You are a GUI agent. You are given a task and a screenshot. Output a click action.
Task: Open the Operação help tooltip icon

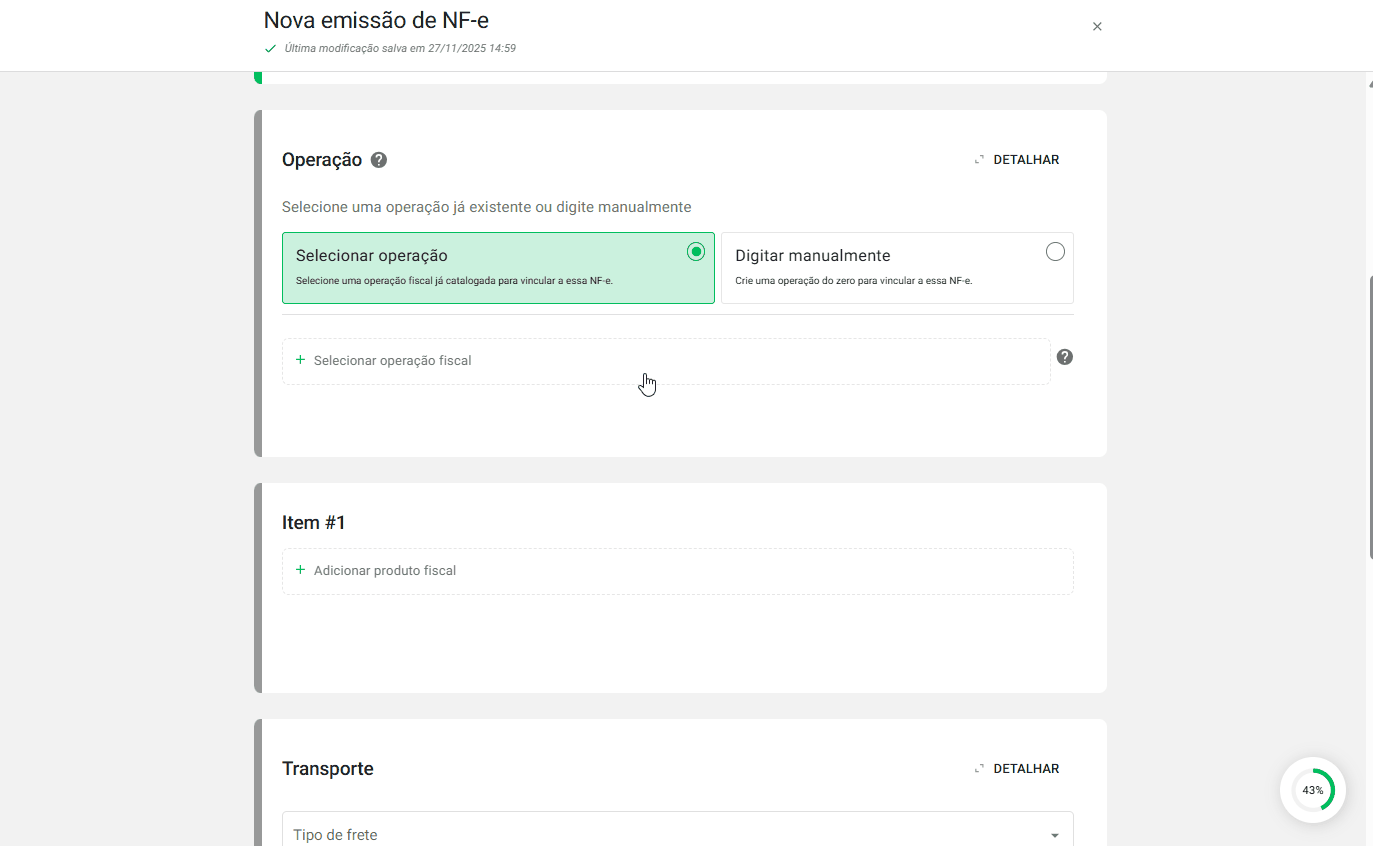378,159
